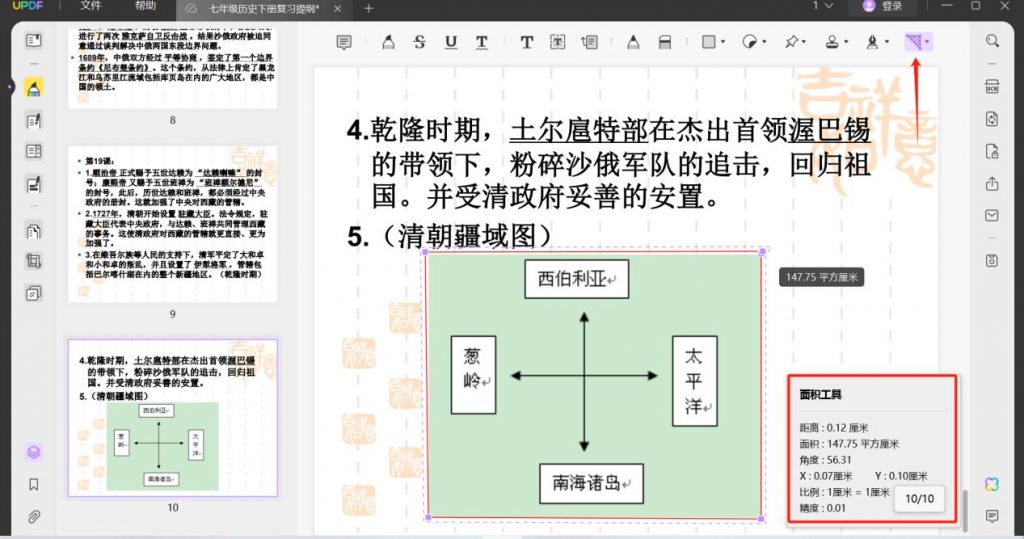Click the 登录 login button
This screenshot has width=1024, height=539.
pyautogui.click(x=882, y=7)
